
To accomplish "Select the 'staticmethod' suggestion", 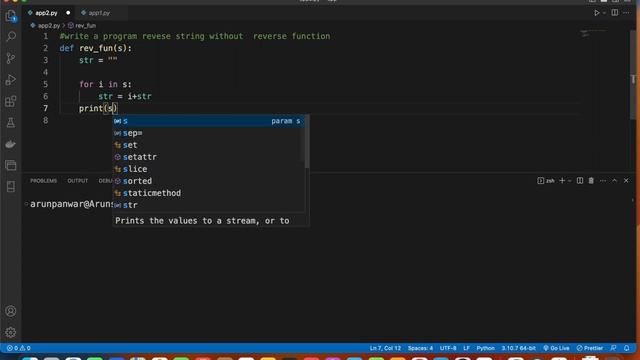I will 209,193.
